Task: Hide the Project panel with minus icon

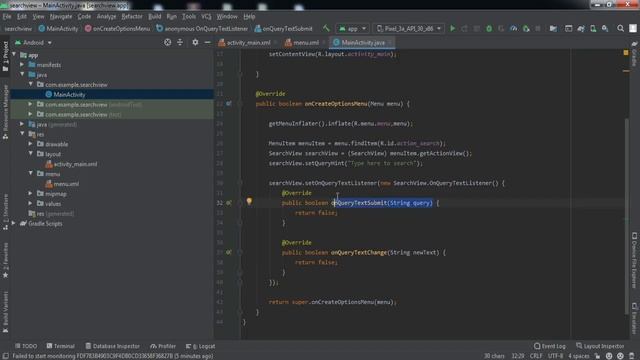Action: click(x=207, y=42)
